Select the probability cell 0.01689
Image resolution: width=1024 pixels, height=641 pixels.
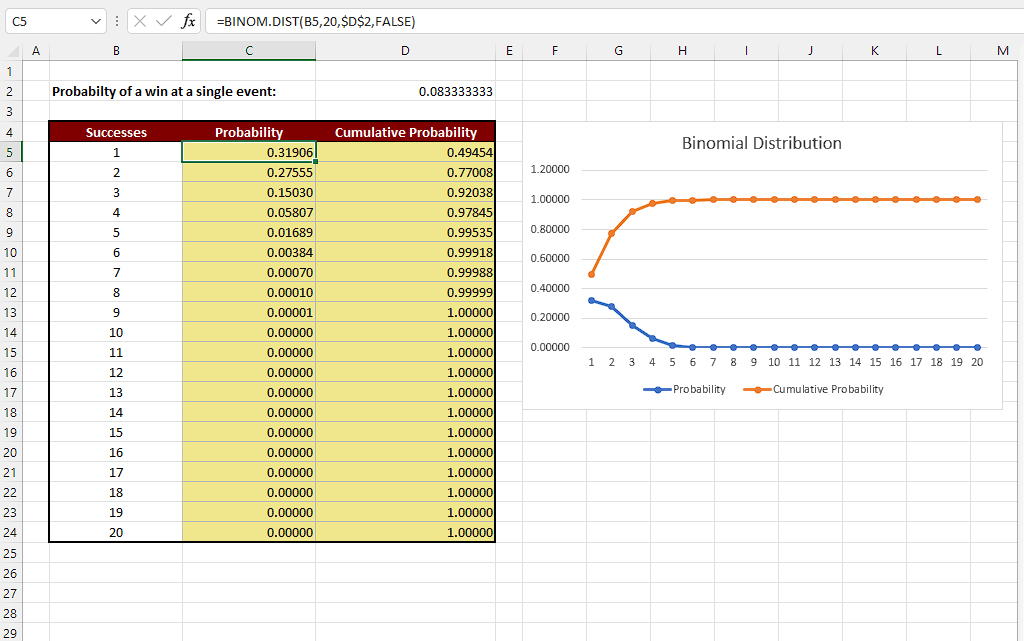(249, 232)
